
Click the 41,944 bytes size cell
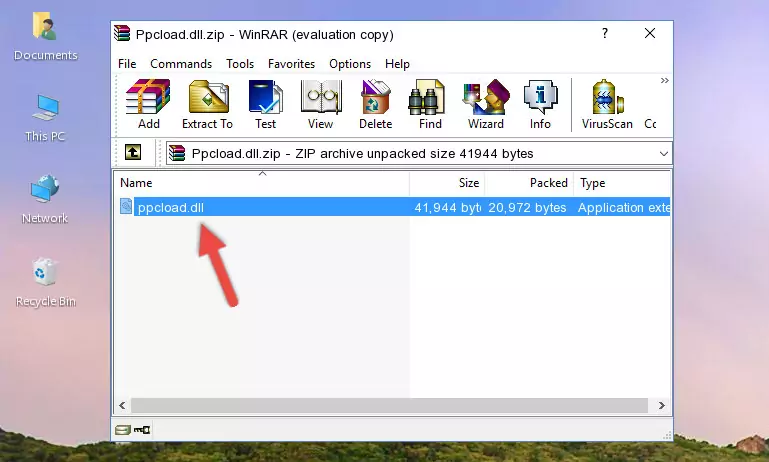pos(447,208)
